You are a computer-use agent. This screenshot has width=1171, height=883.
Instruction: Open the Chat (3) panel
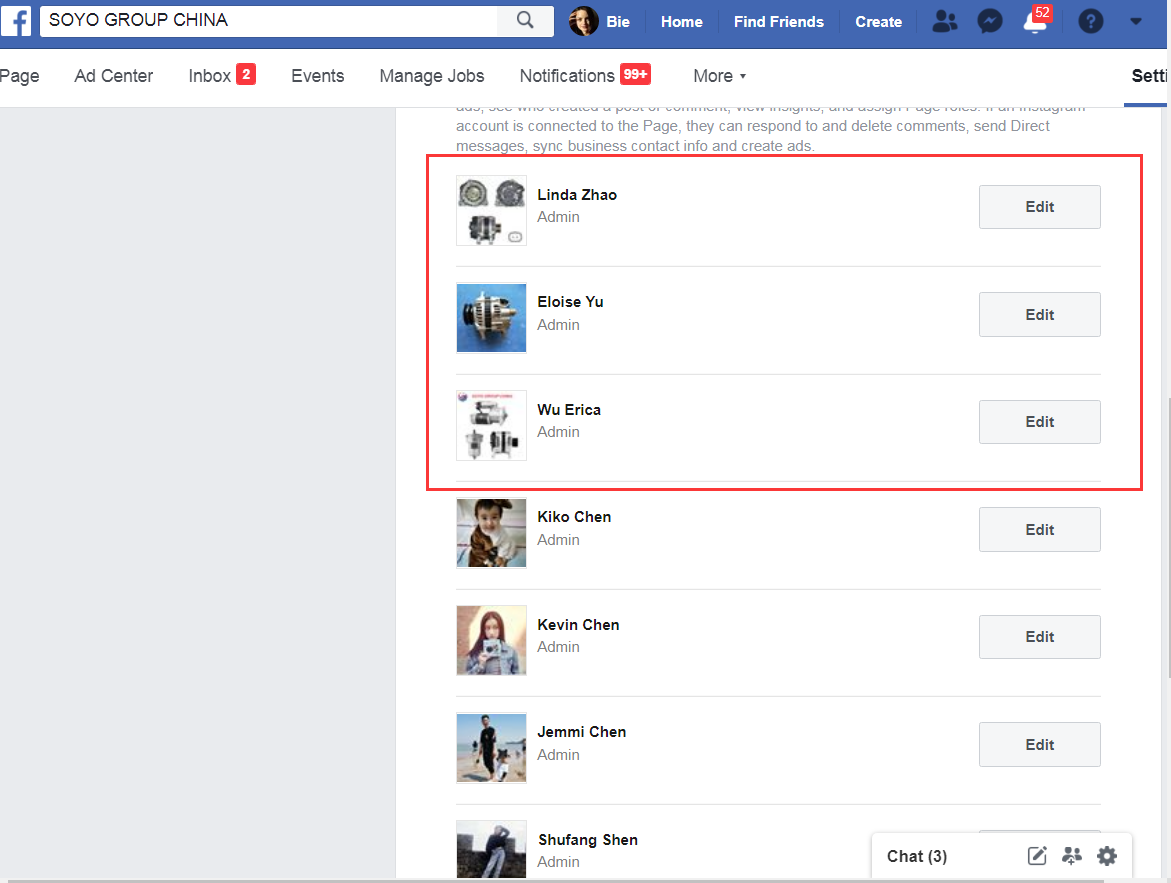pos(916,856)
